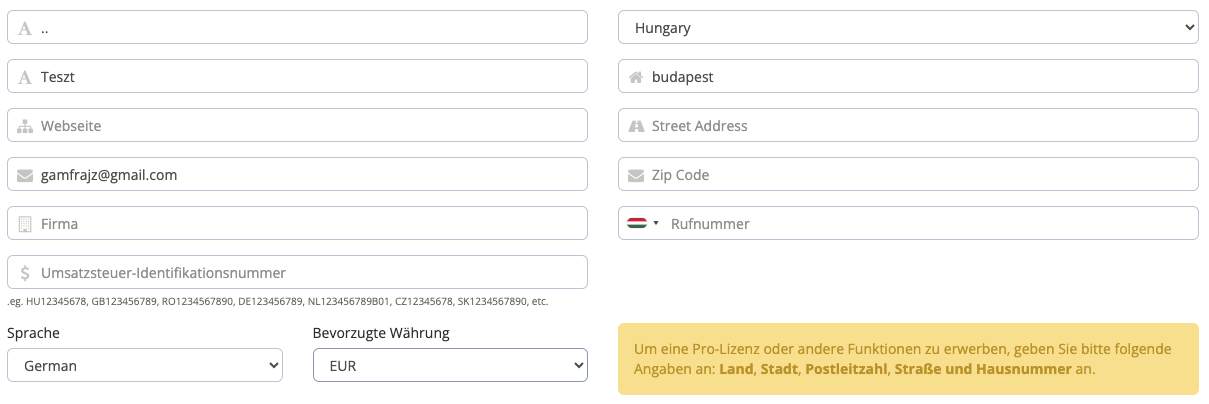Screen dimensions: 1209x404
Task: Open the Bevorzugte Währung EUR dropdown
Action: coord(450,365)
